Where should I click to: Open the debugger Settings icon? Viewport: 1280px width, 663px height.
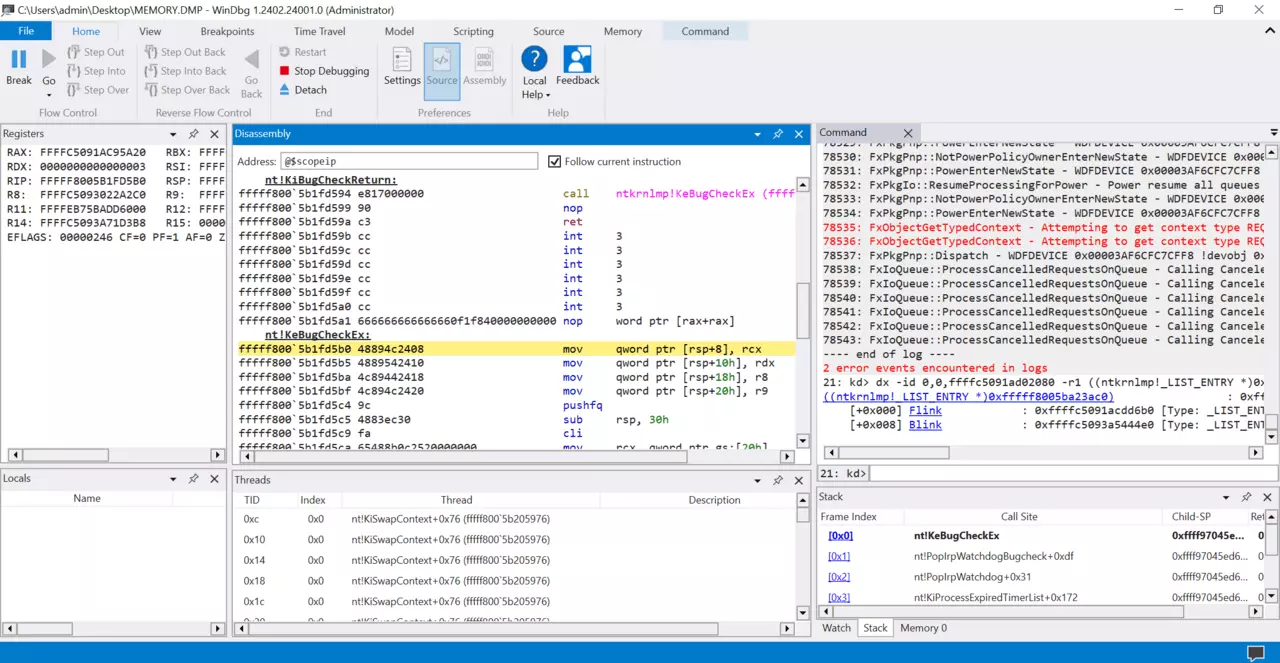402,60
